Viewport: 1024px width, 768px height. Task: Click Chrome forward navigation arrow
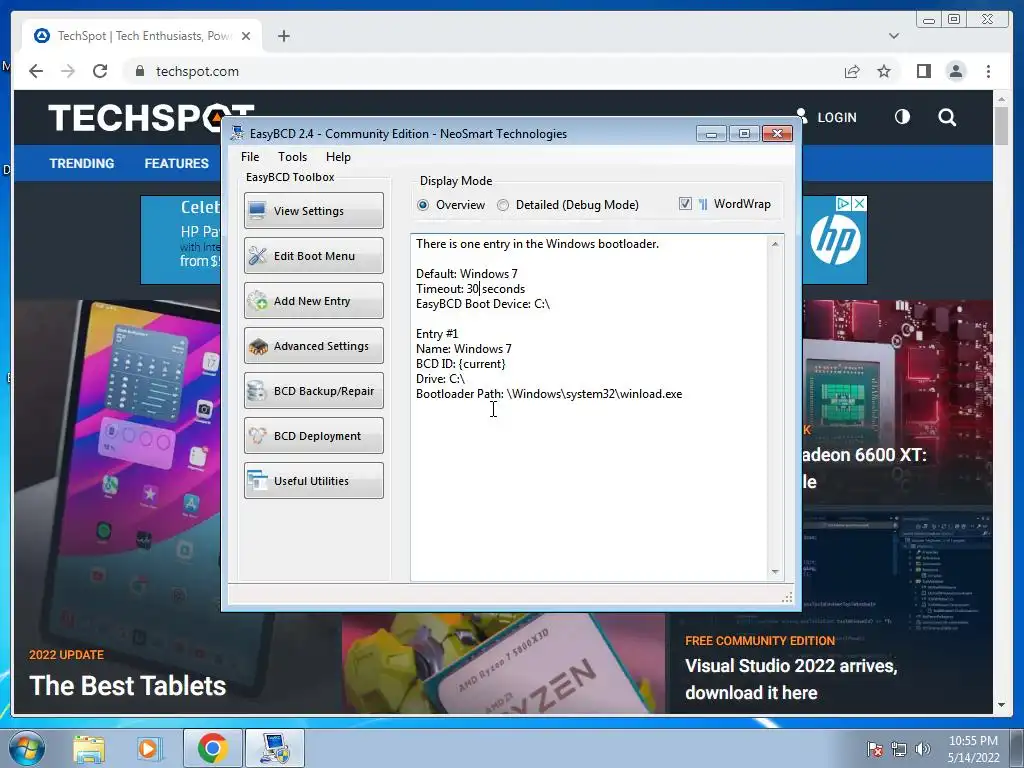point(68,71)
